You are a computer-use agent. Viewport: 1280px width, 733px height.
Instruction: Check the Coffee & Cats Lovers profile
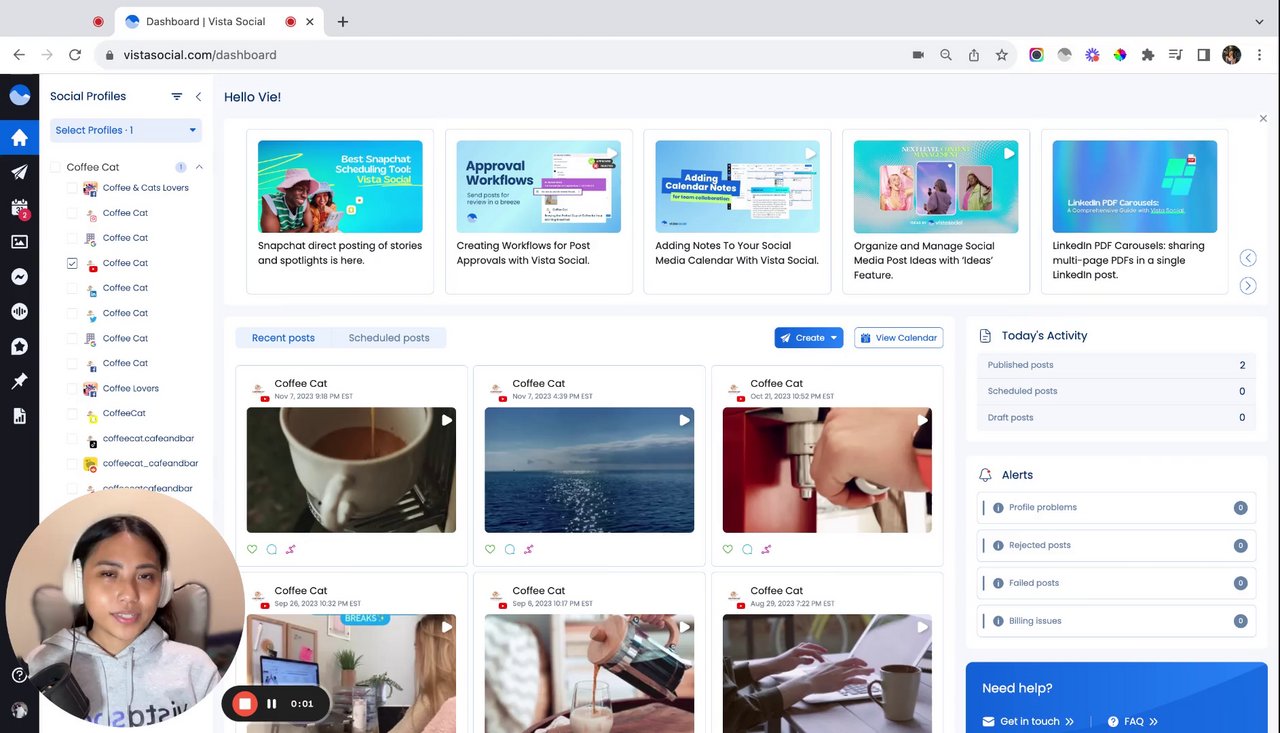click(x=72, y=188)
